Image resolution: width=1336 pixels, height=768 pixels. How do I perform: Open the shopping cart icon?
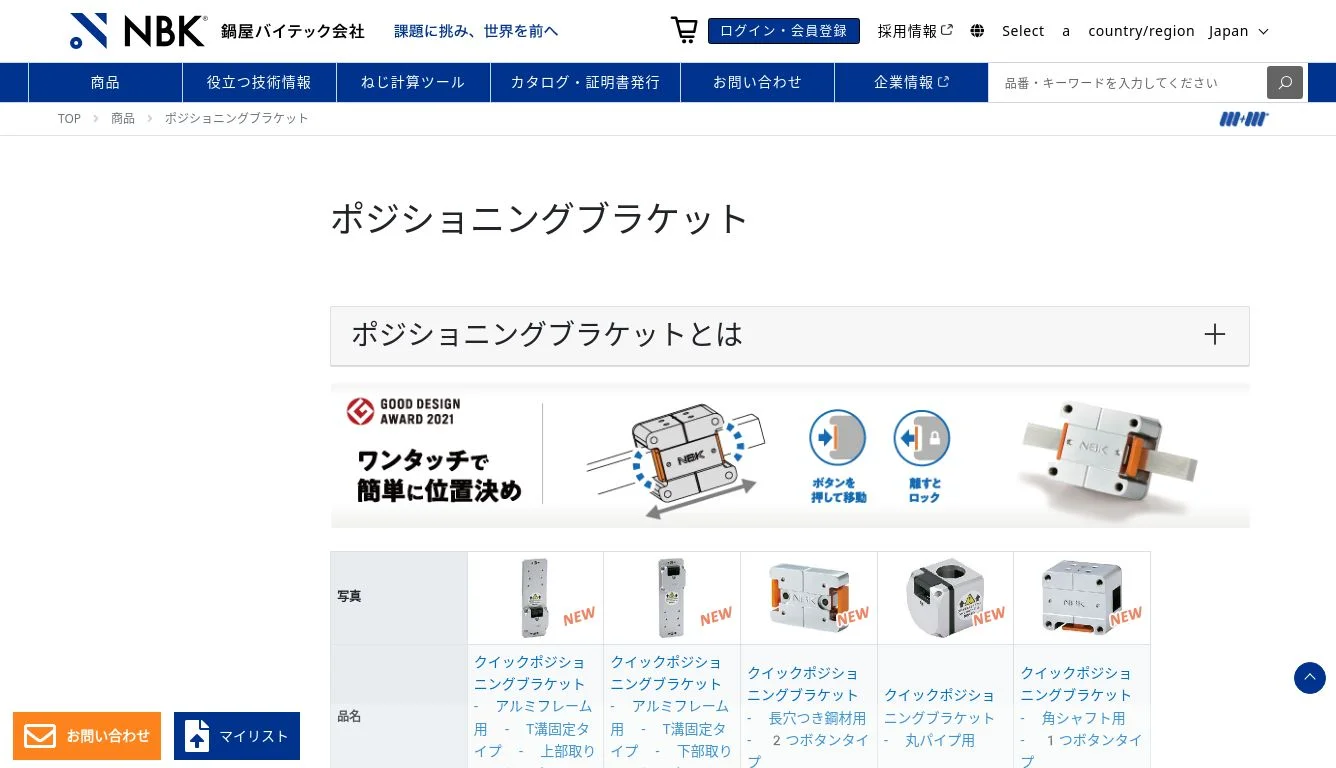tap(684, 30)
